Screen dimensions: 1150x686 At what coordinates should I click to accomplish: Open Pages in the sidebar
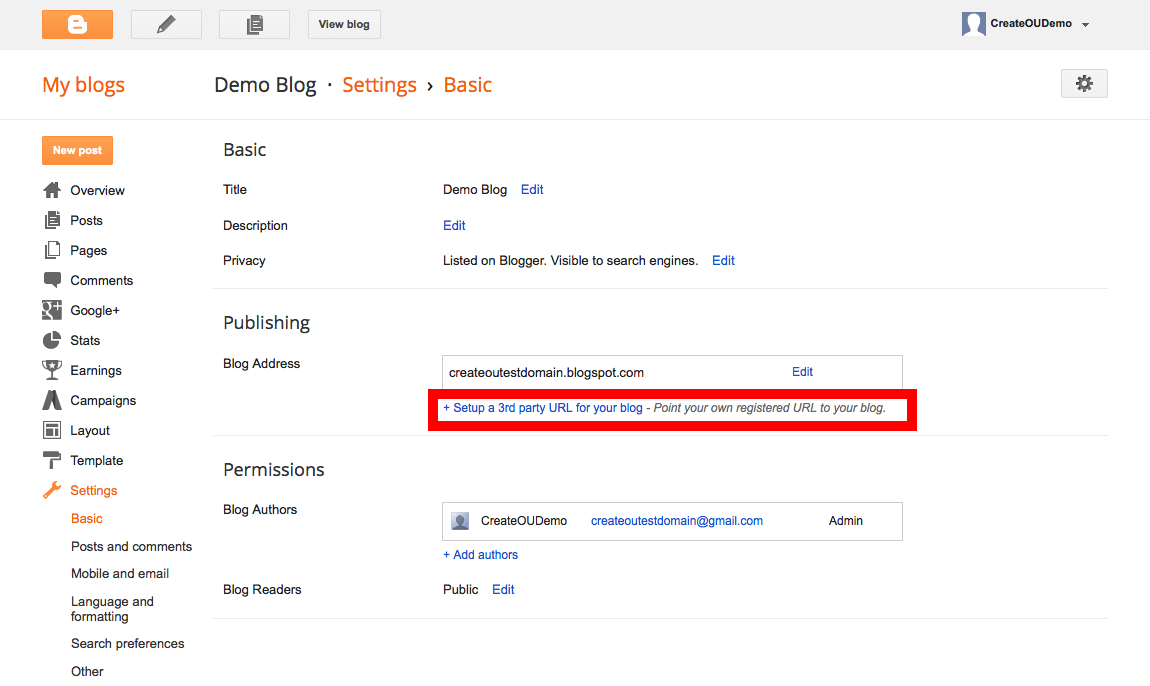[89, 251]
